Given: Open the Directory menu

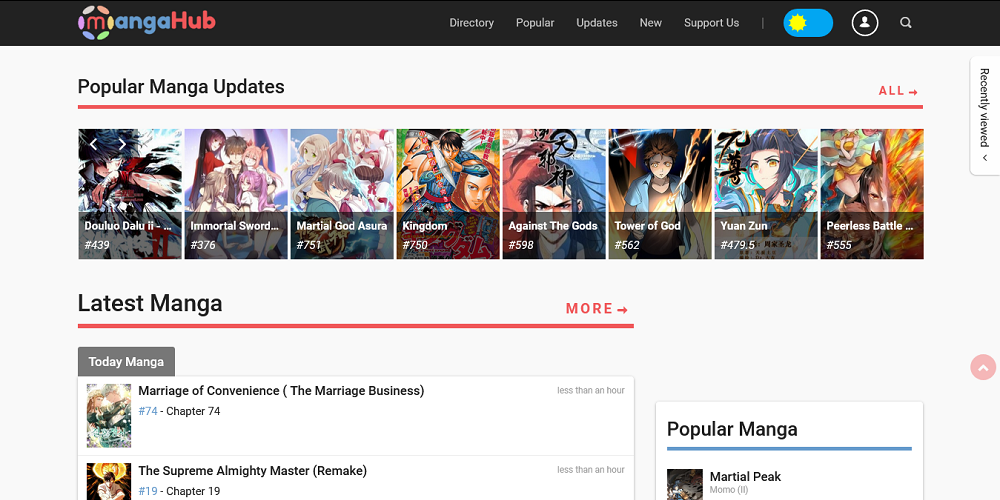Looking at the screenshot, I should pos(471,23).
